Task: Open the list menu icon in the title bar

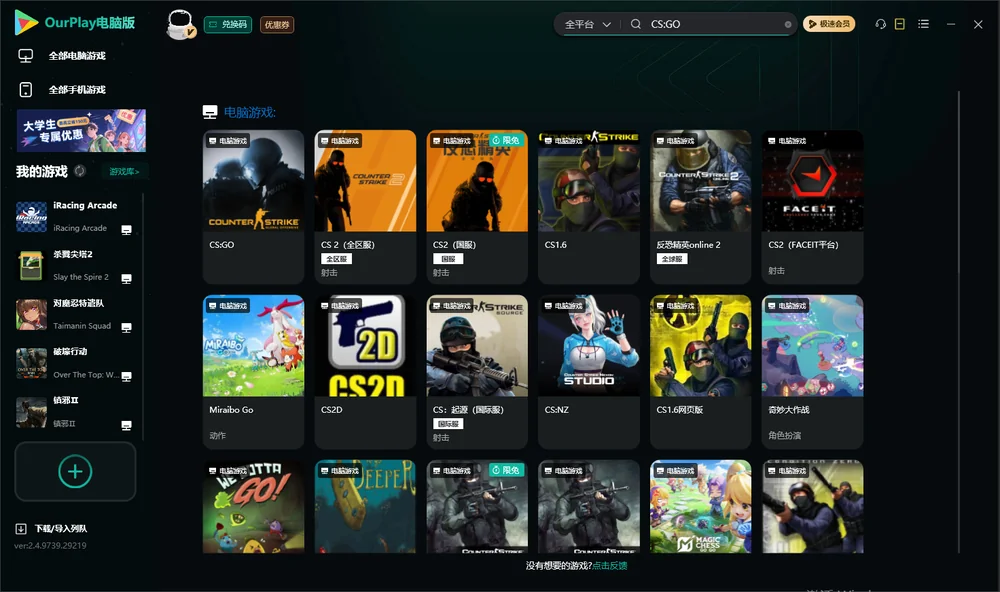Action: click(x=923, y=24)
